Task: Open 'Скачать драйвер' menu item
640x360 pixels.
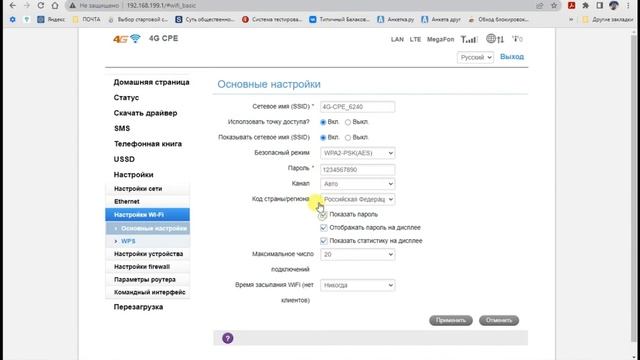Action: tap(145, 113)
